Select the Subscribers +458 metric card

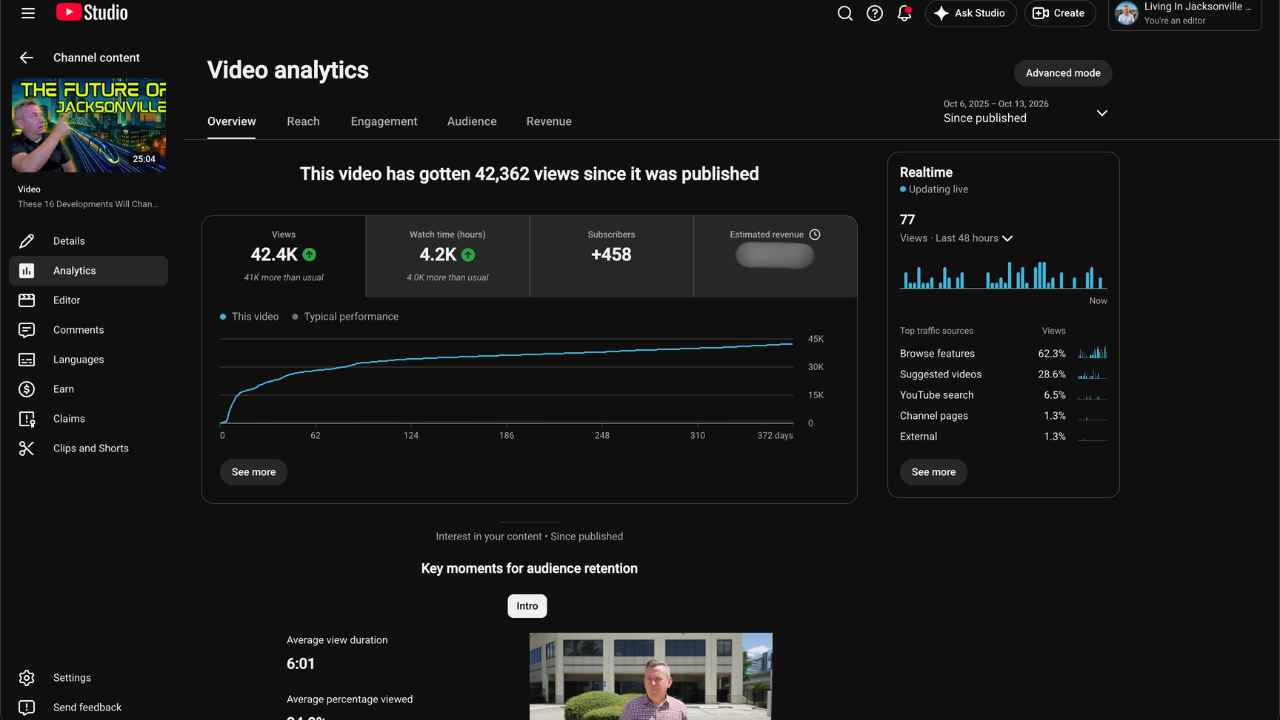click(611, 257)
